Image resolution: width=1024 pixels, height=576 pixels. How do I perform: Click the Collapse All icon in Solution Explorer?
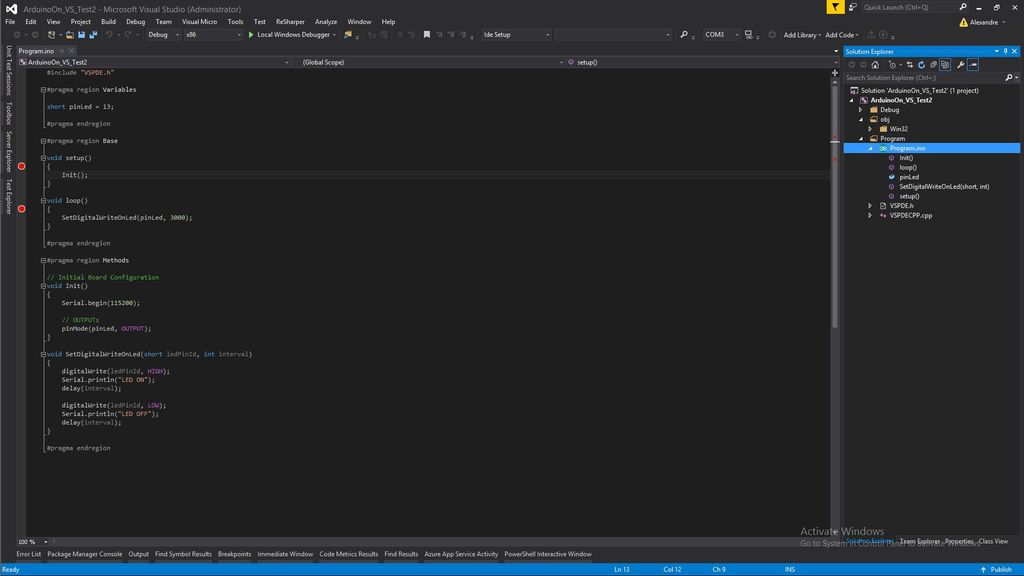click(x=933, y=65)
